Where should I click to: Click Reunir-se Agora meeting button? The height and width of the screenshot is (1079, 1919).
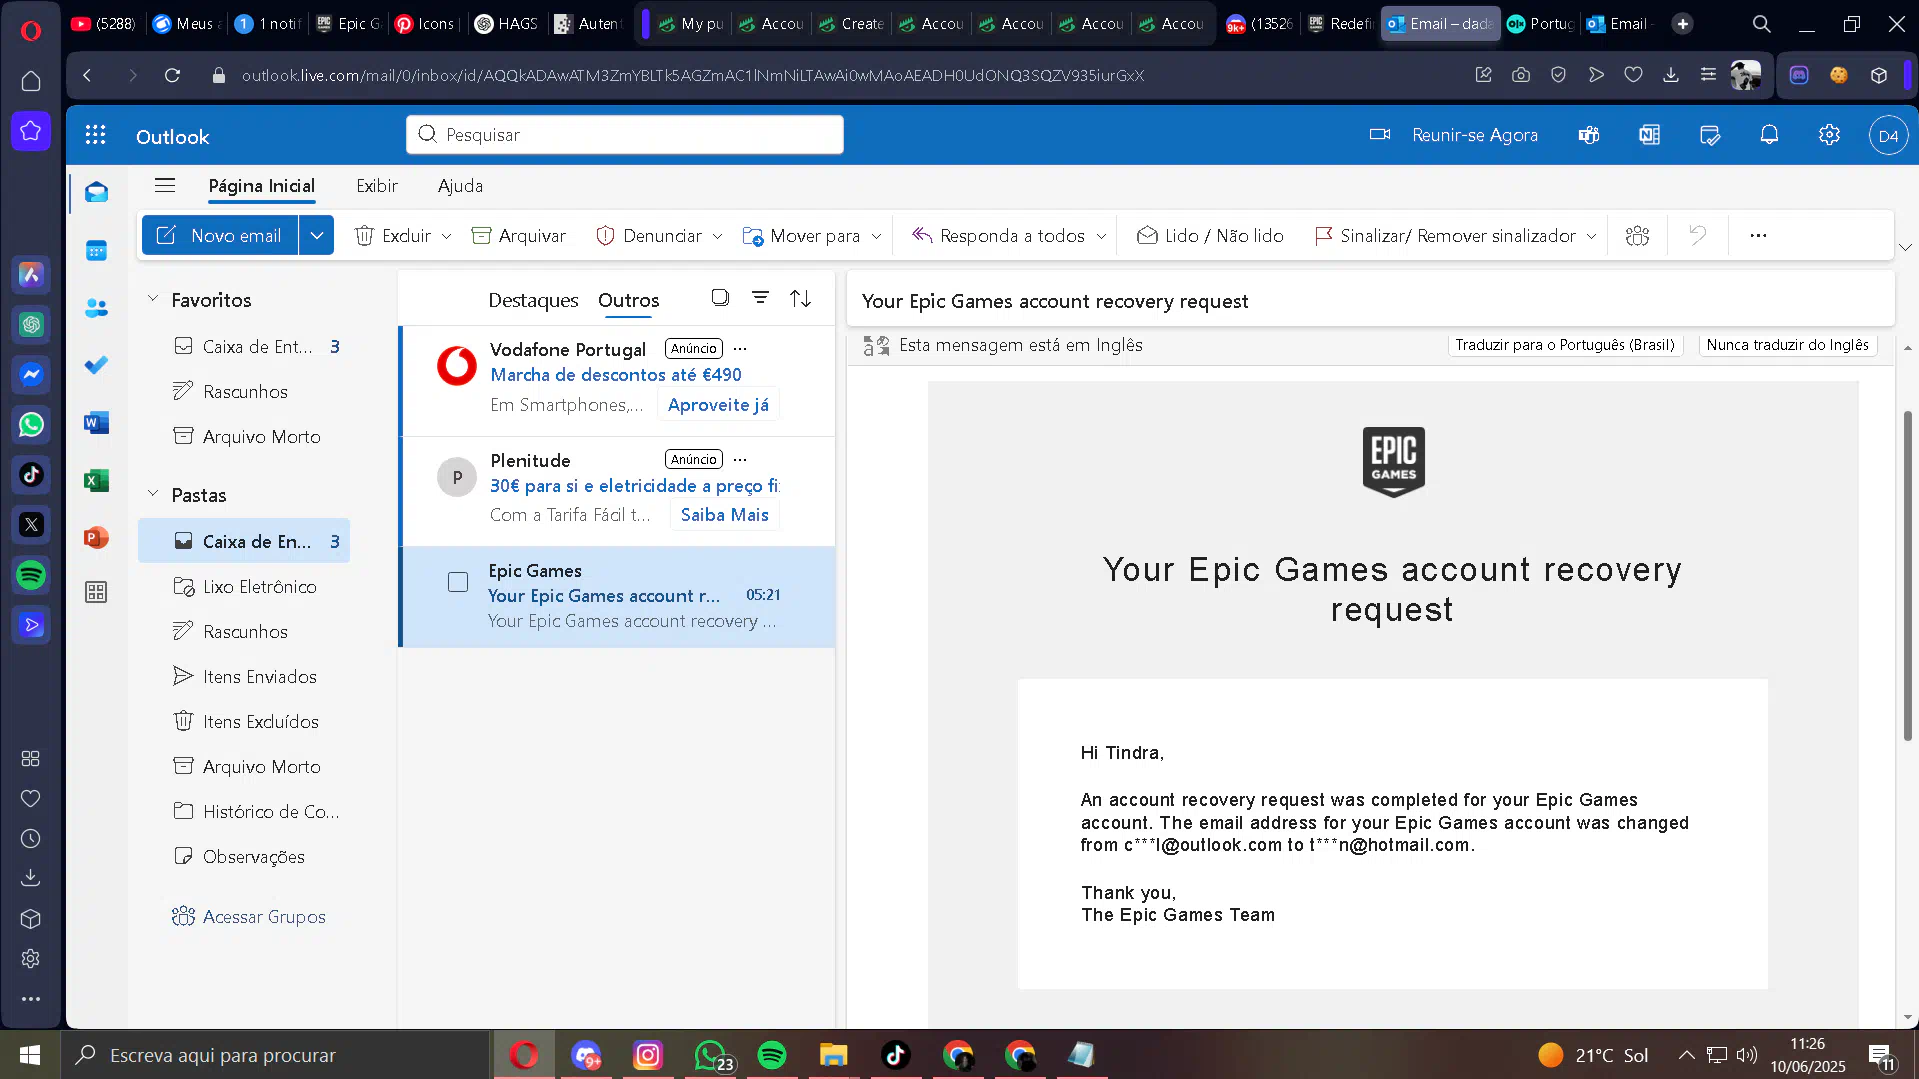[1453, 135]
